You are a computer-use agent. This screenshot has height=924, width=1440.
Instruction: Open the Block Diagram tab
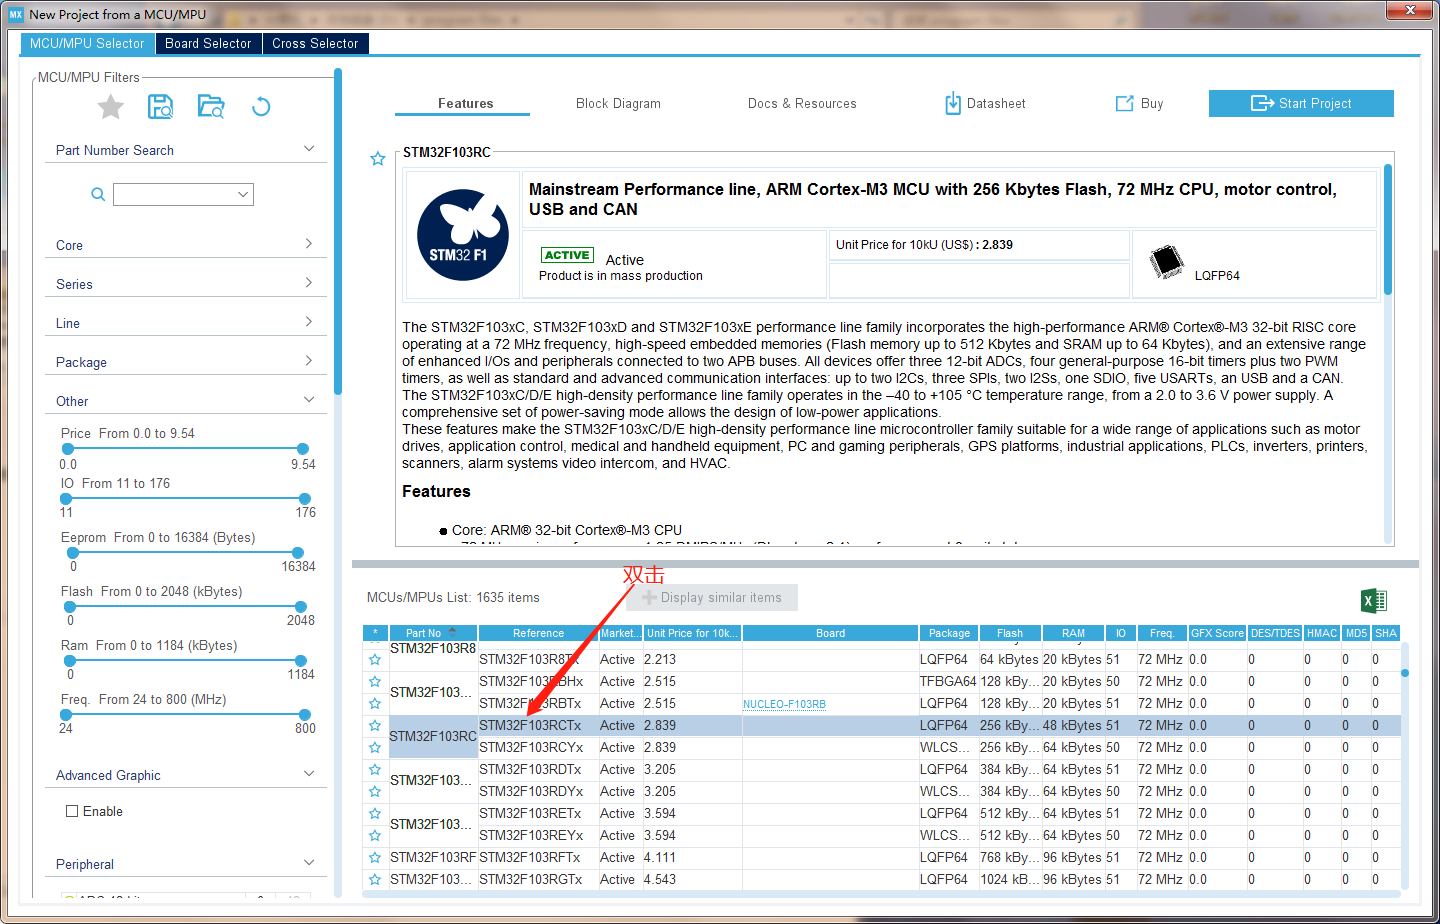tap(618, 103)
